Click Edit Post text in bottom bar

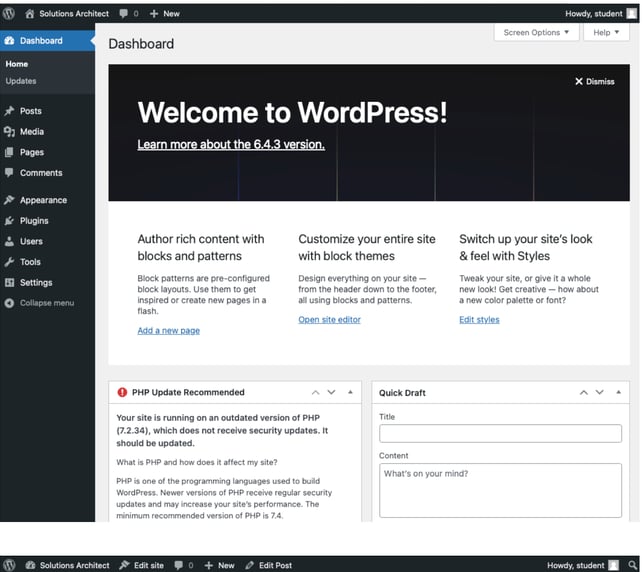(276, 565)
